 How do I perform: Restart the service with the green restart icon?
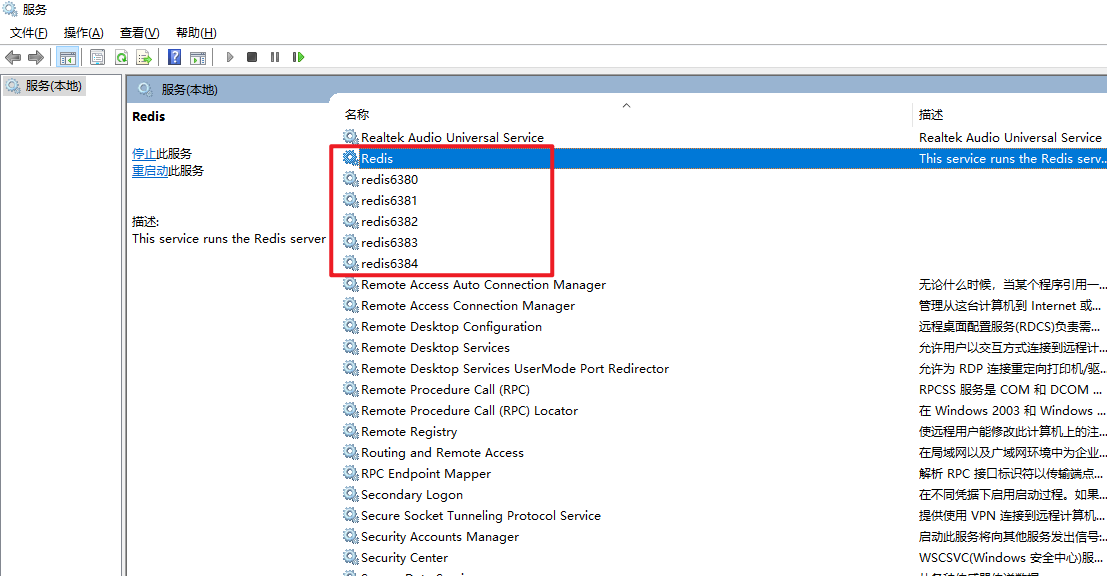[299, 57]
